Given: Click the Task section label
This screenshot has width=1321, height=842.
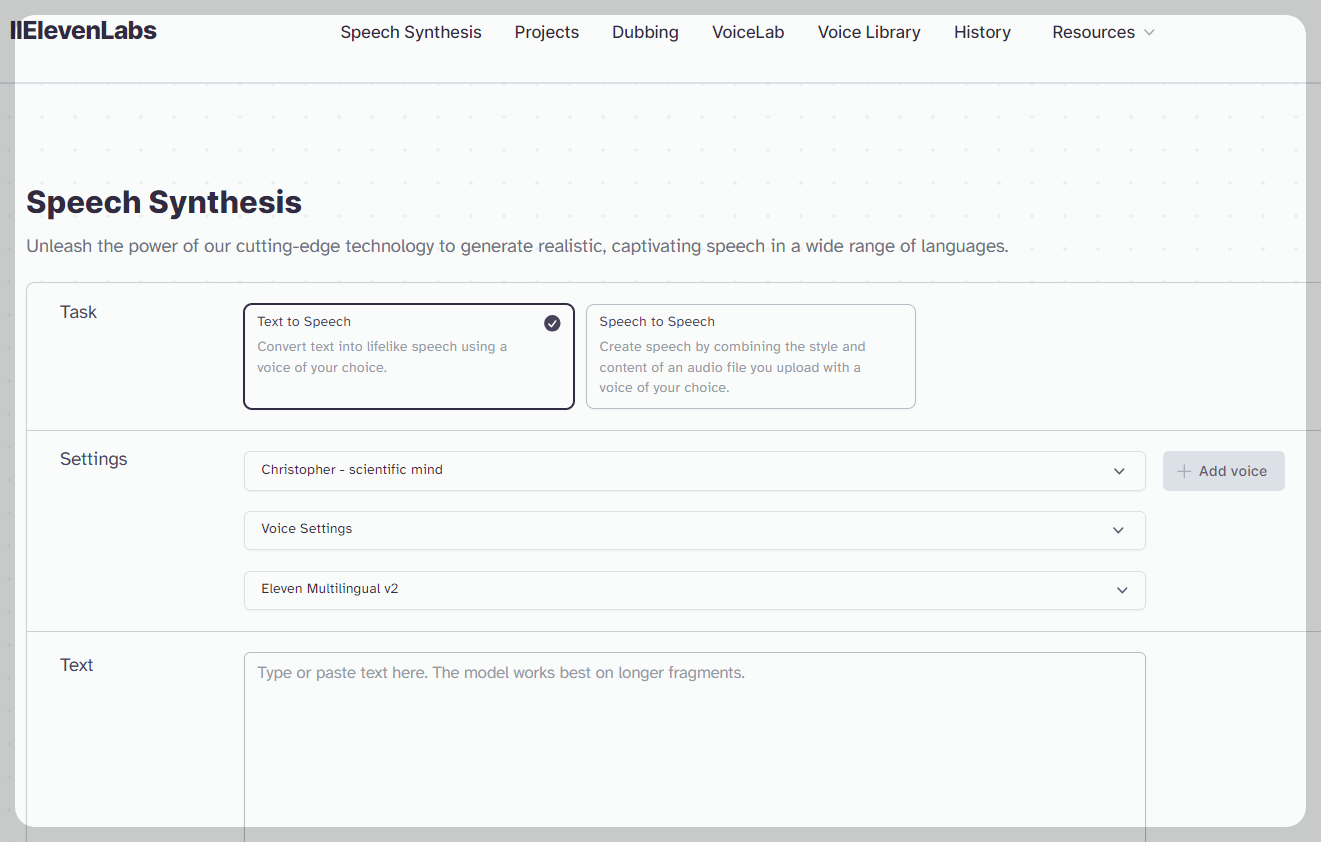Looking at the screenshot, I should pos(78,312).
